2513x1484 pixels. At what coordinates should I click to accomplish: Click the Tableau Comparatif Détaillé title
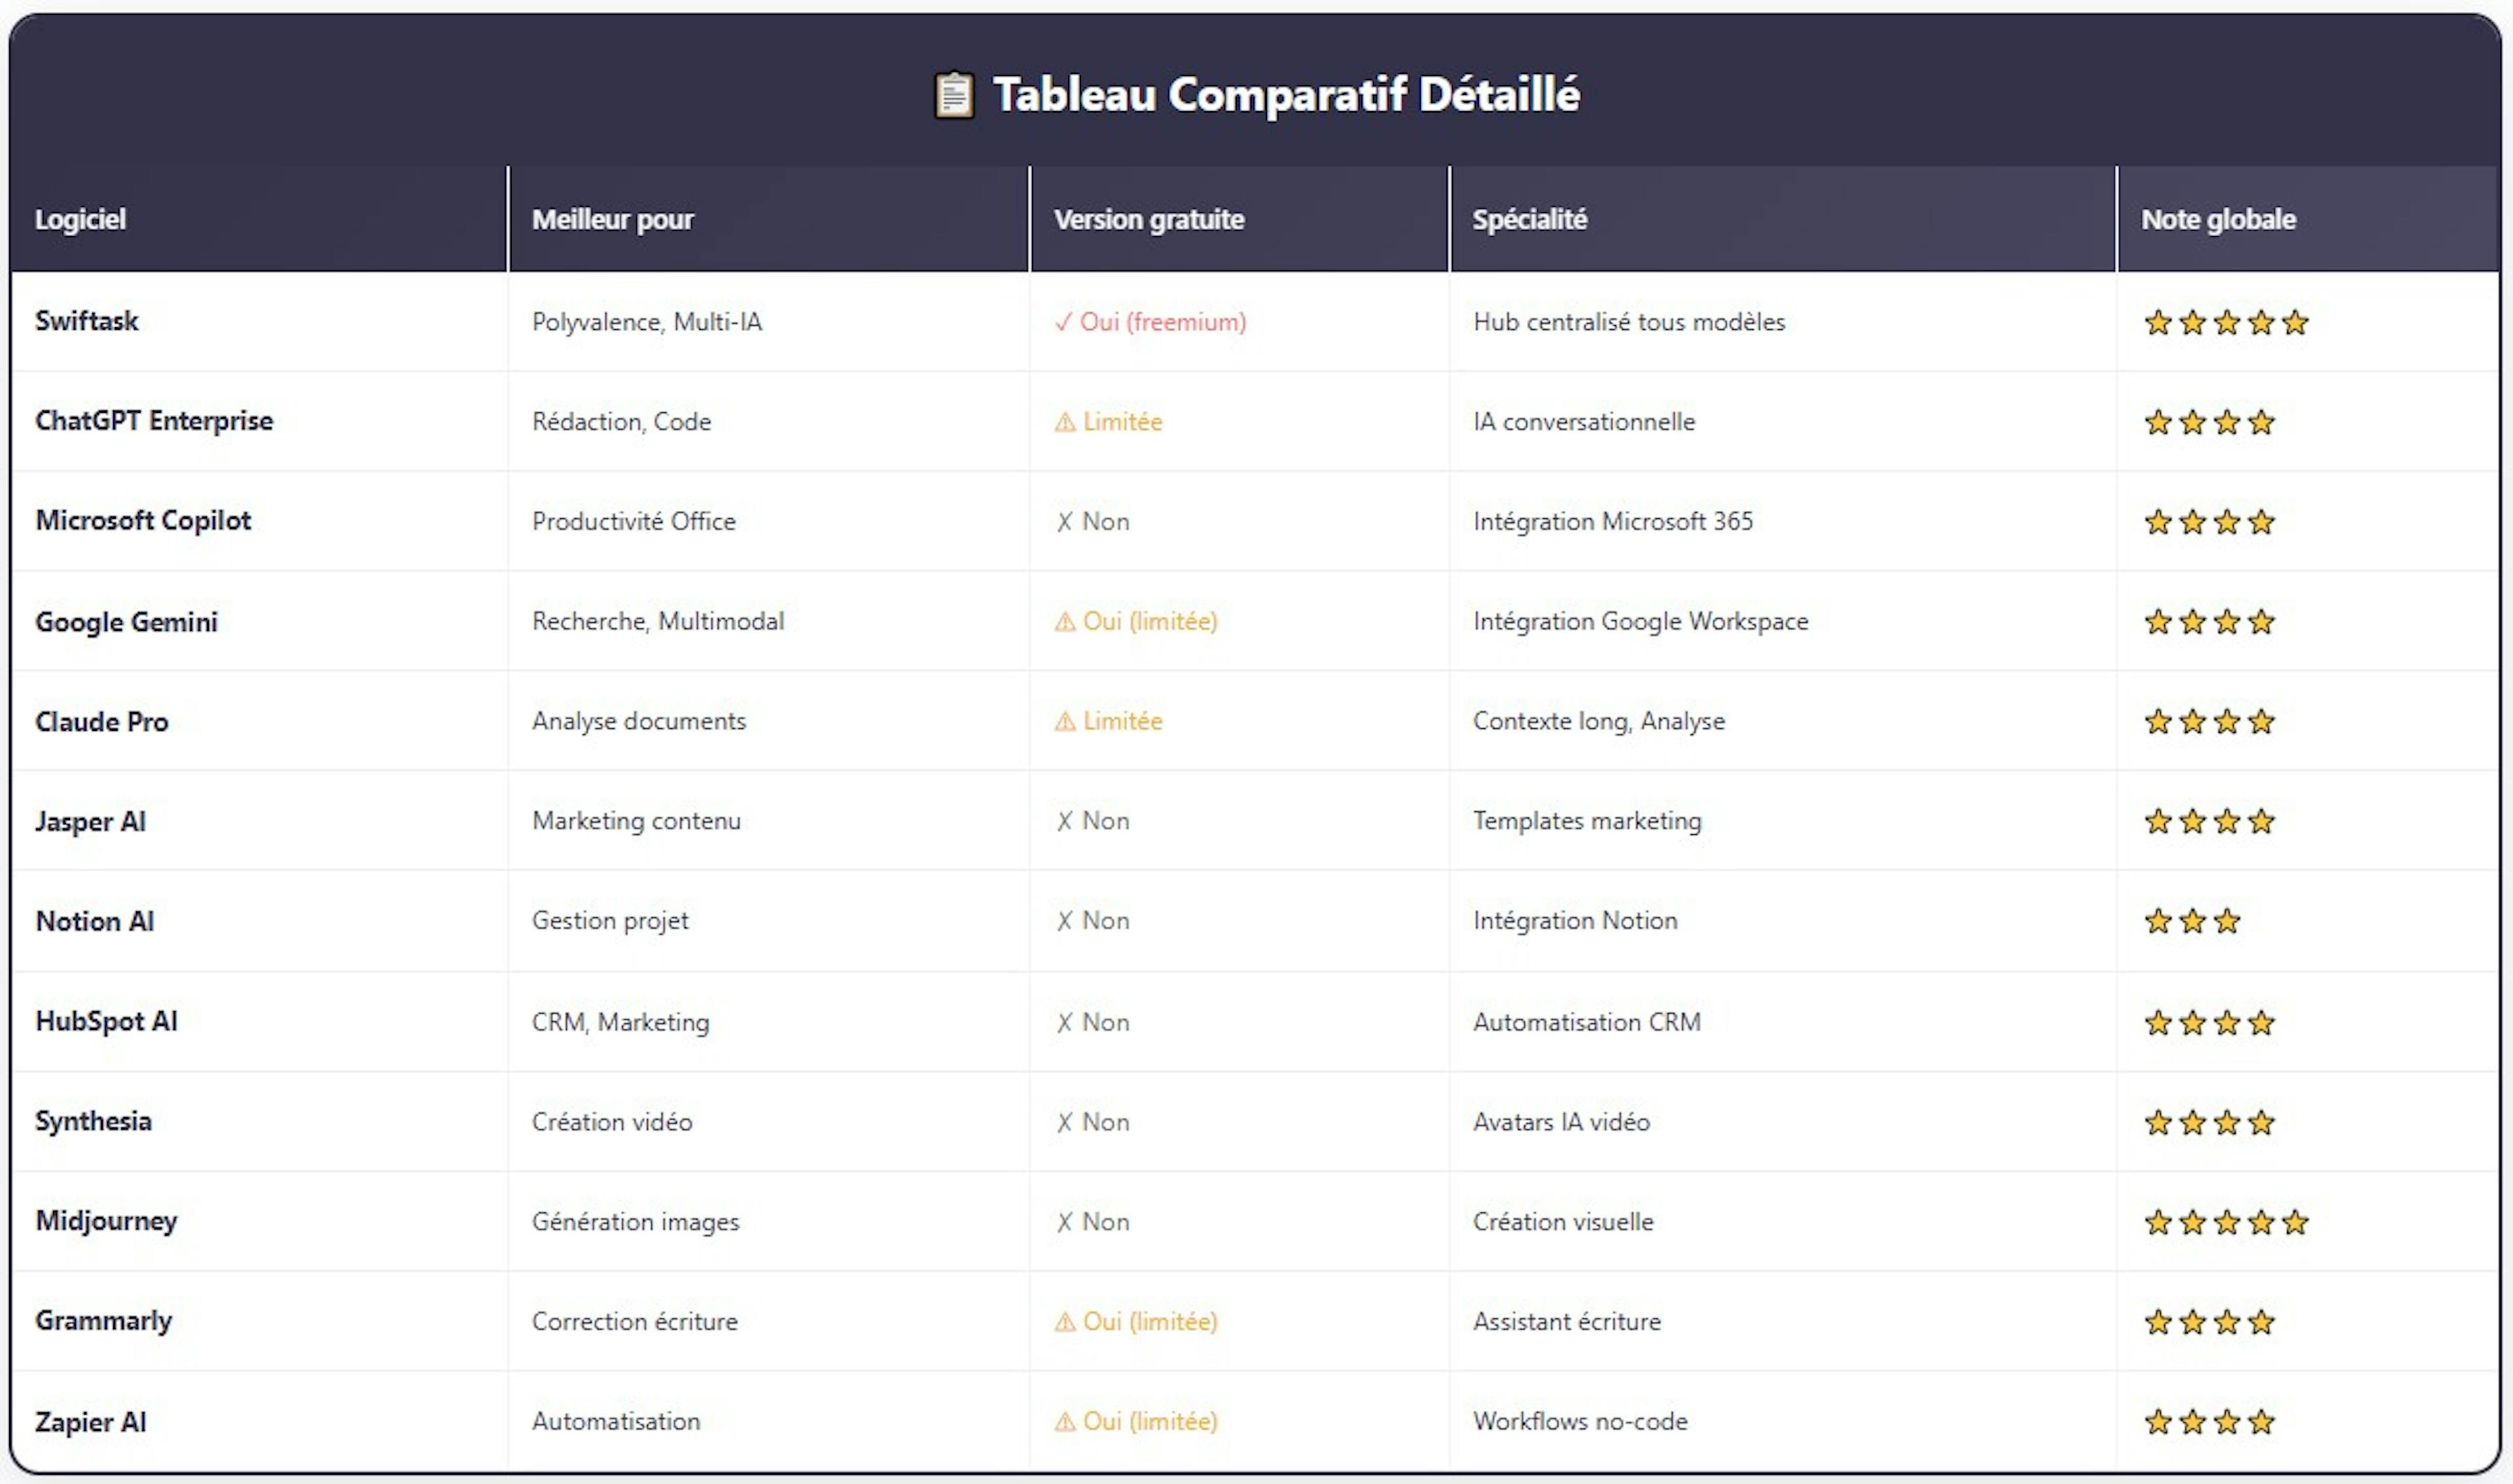click(1286, 95)
